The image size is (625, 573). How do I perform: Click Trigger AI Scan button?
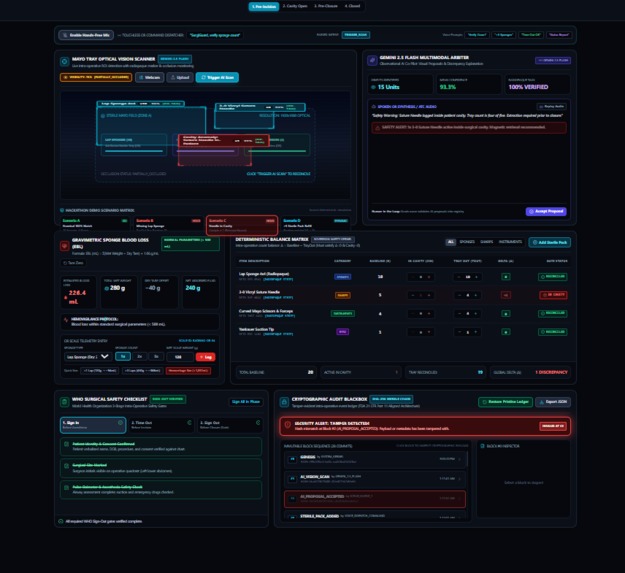click(217, 77)
